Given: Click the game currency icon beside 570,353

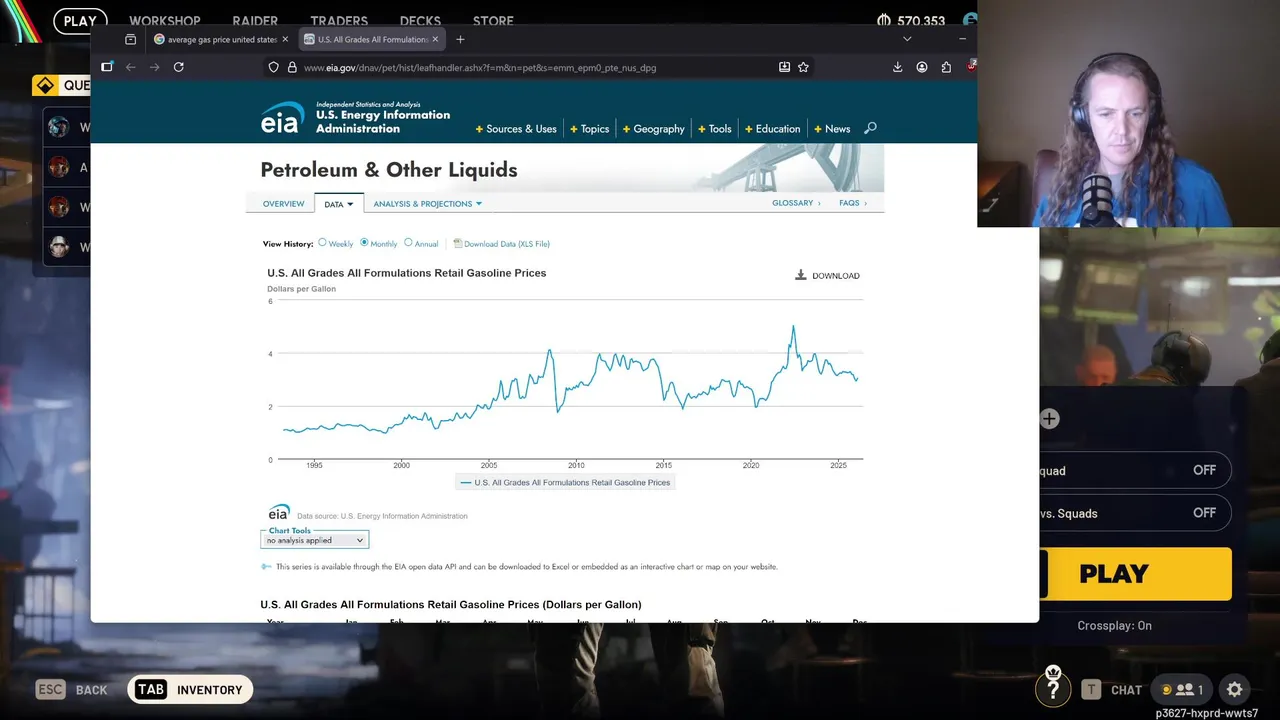Looking at the screenshot, I should click(x=884, y=20).
